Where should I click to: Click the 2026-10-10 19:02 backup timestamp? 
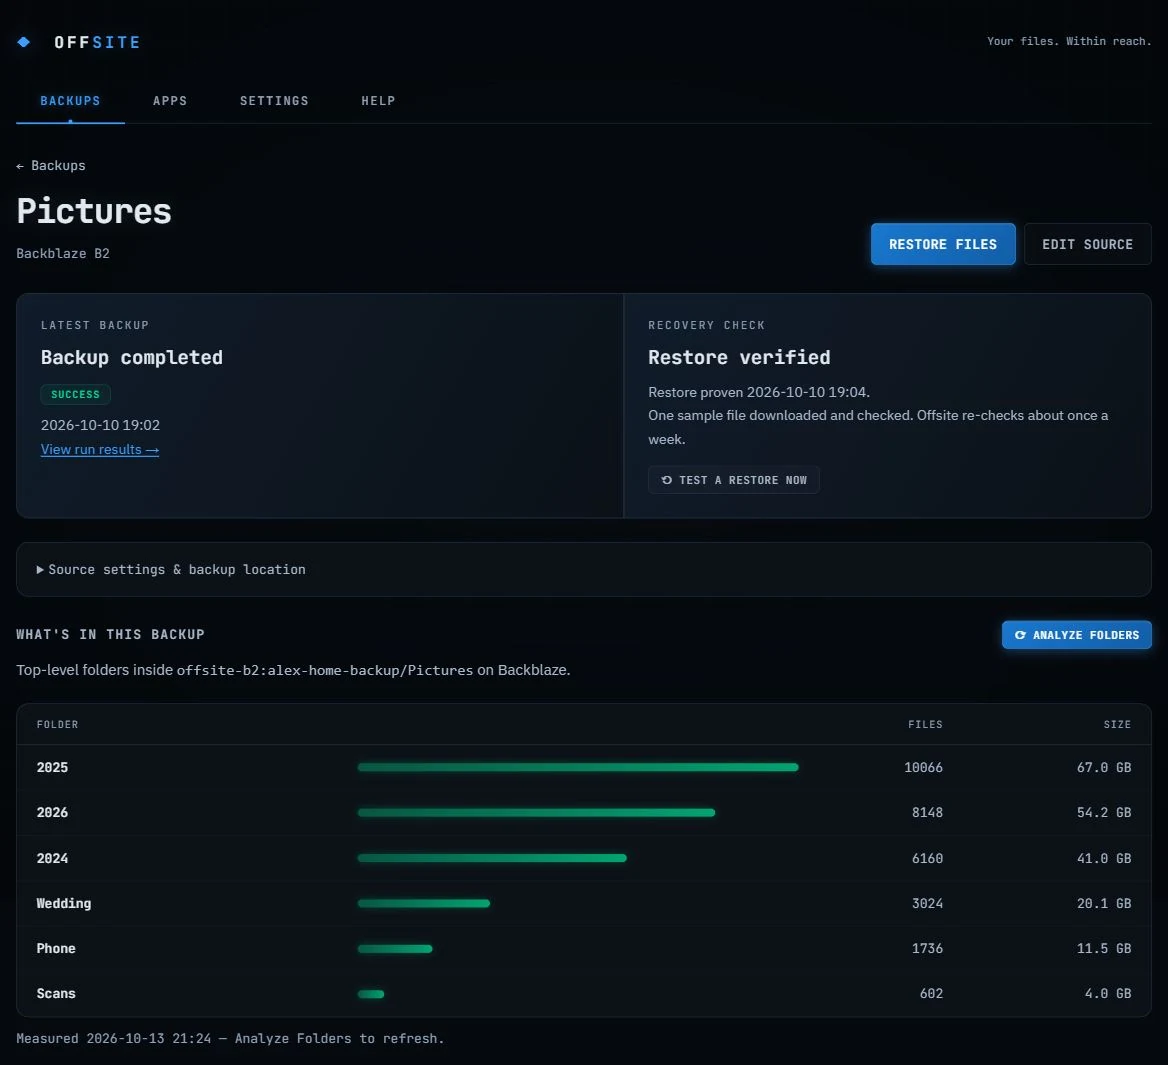click(x=101, y=425)
